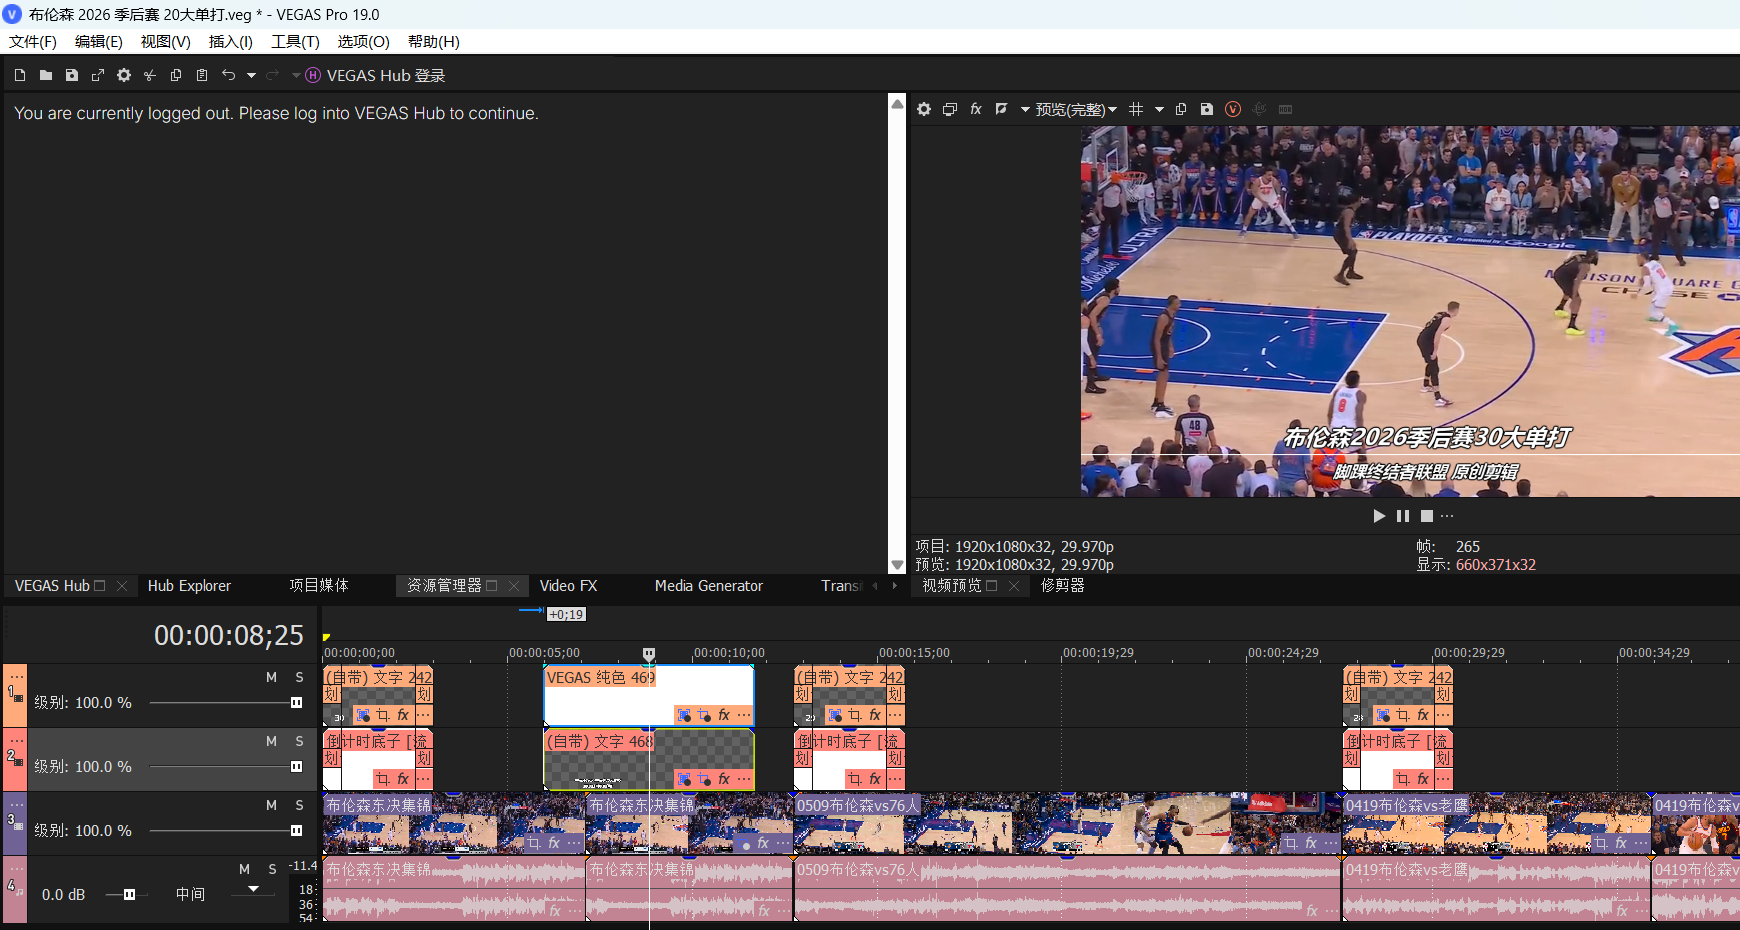This screenshot has width=1740, height=930.
Task: Mute video track 3
Action: click(x=271, y=805)
